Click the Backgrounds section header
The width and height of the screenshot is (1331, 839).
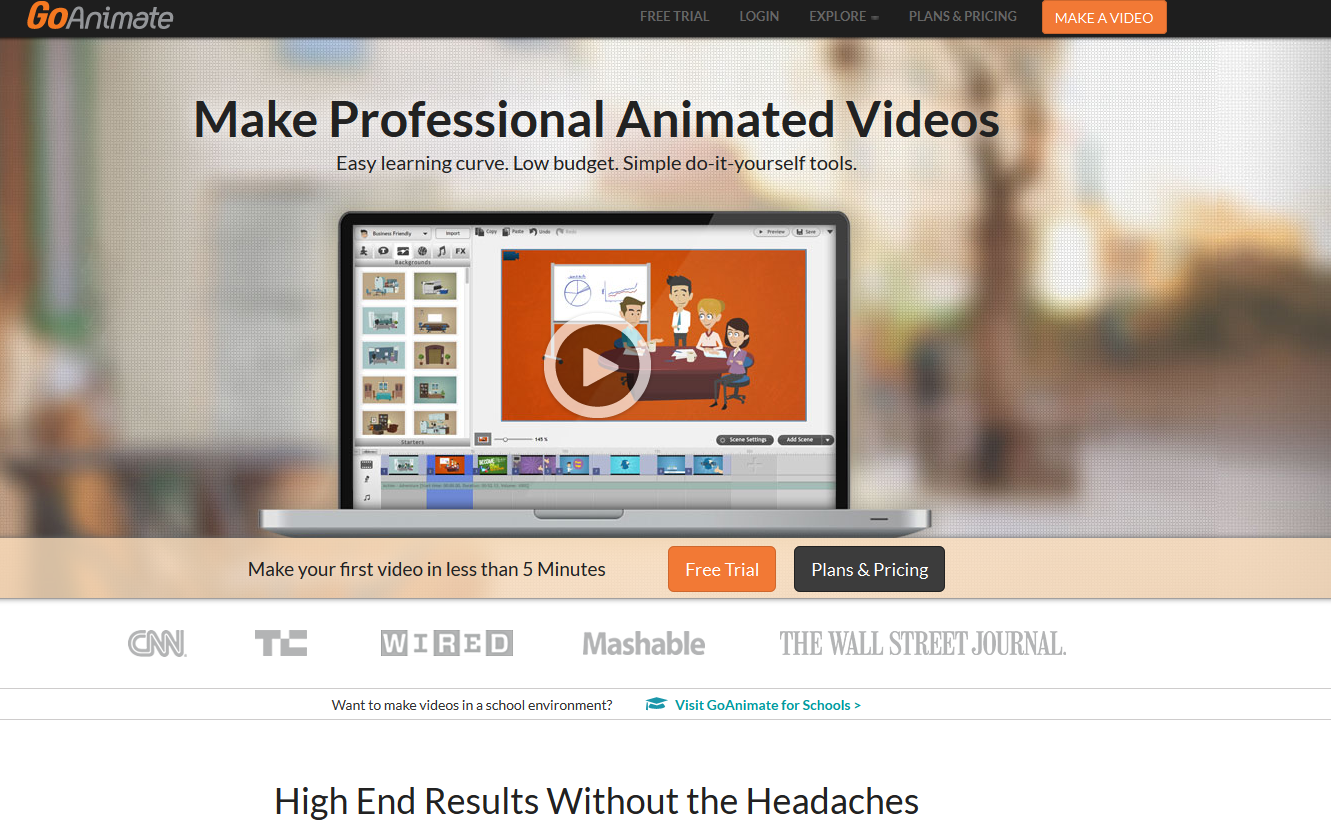[412, 262]
